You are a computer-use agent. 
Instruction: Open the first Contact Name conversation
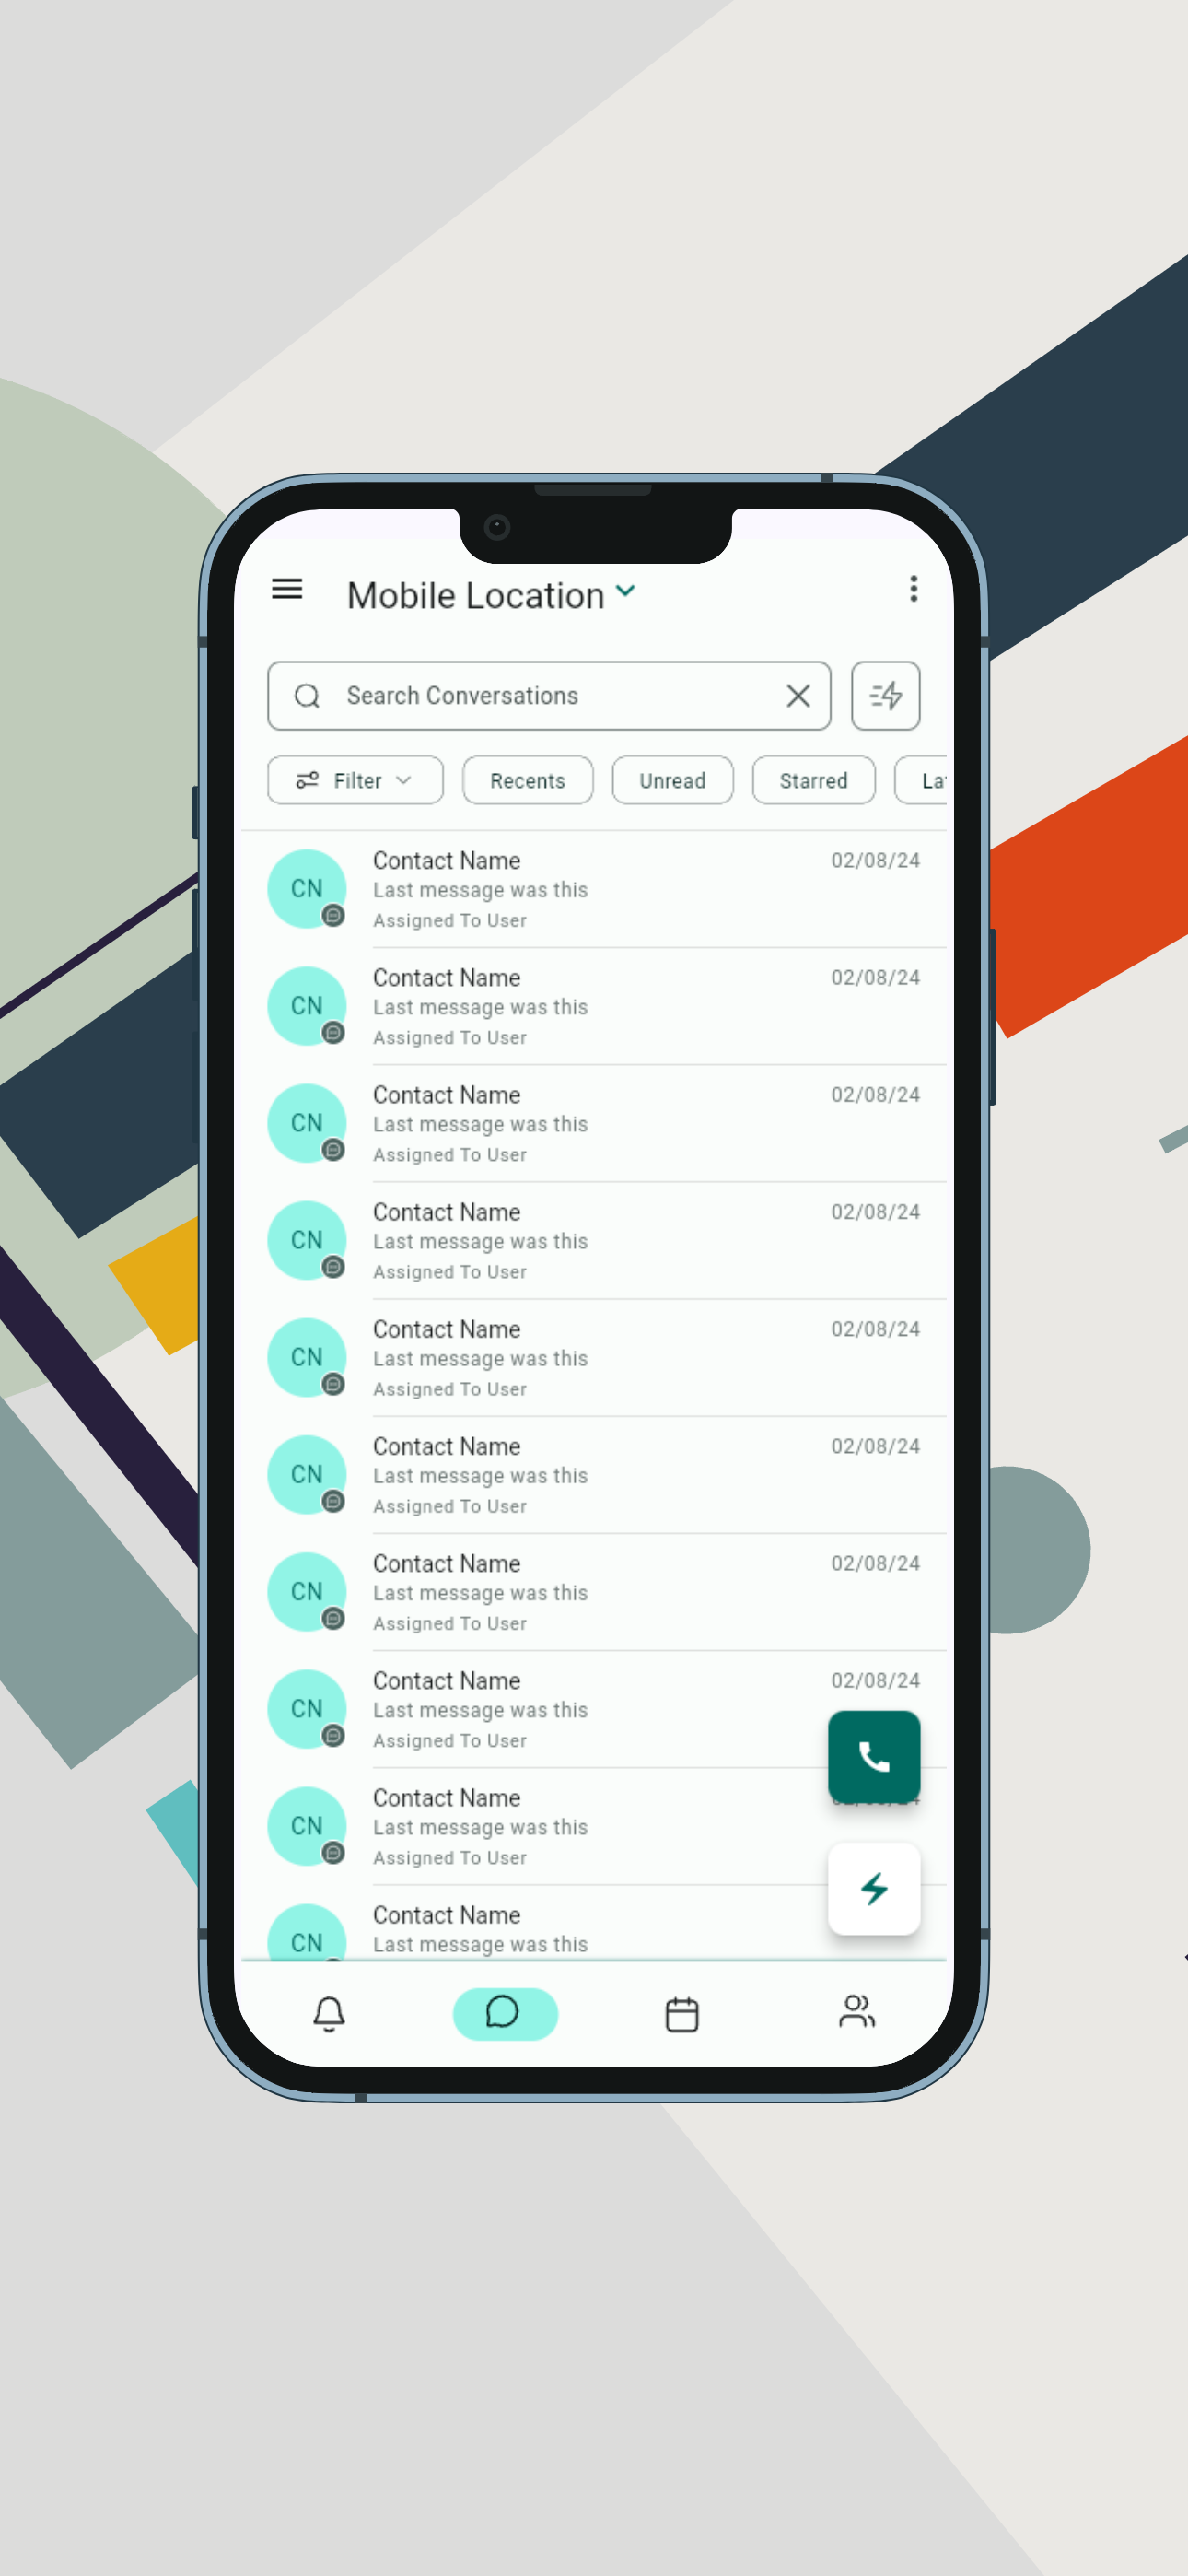click(594, 889)
